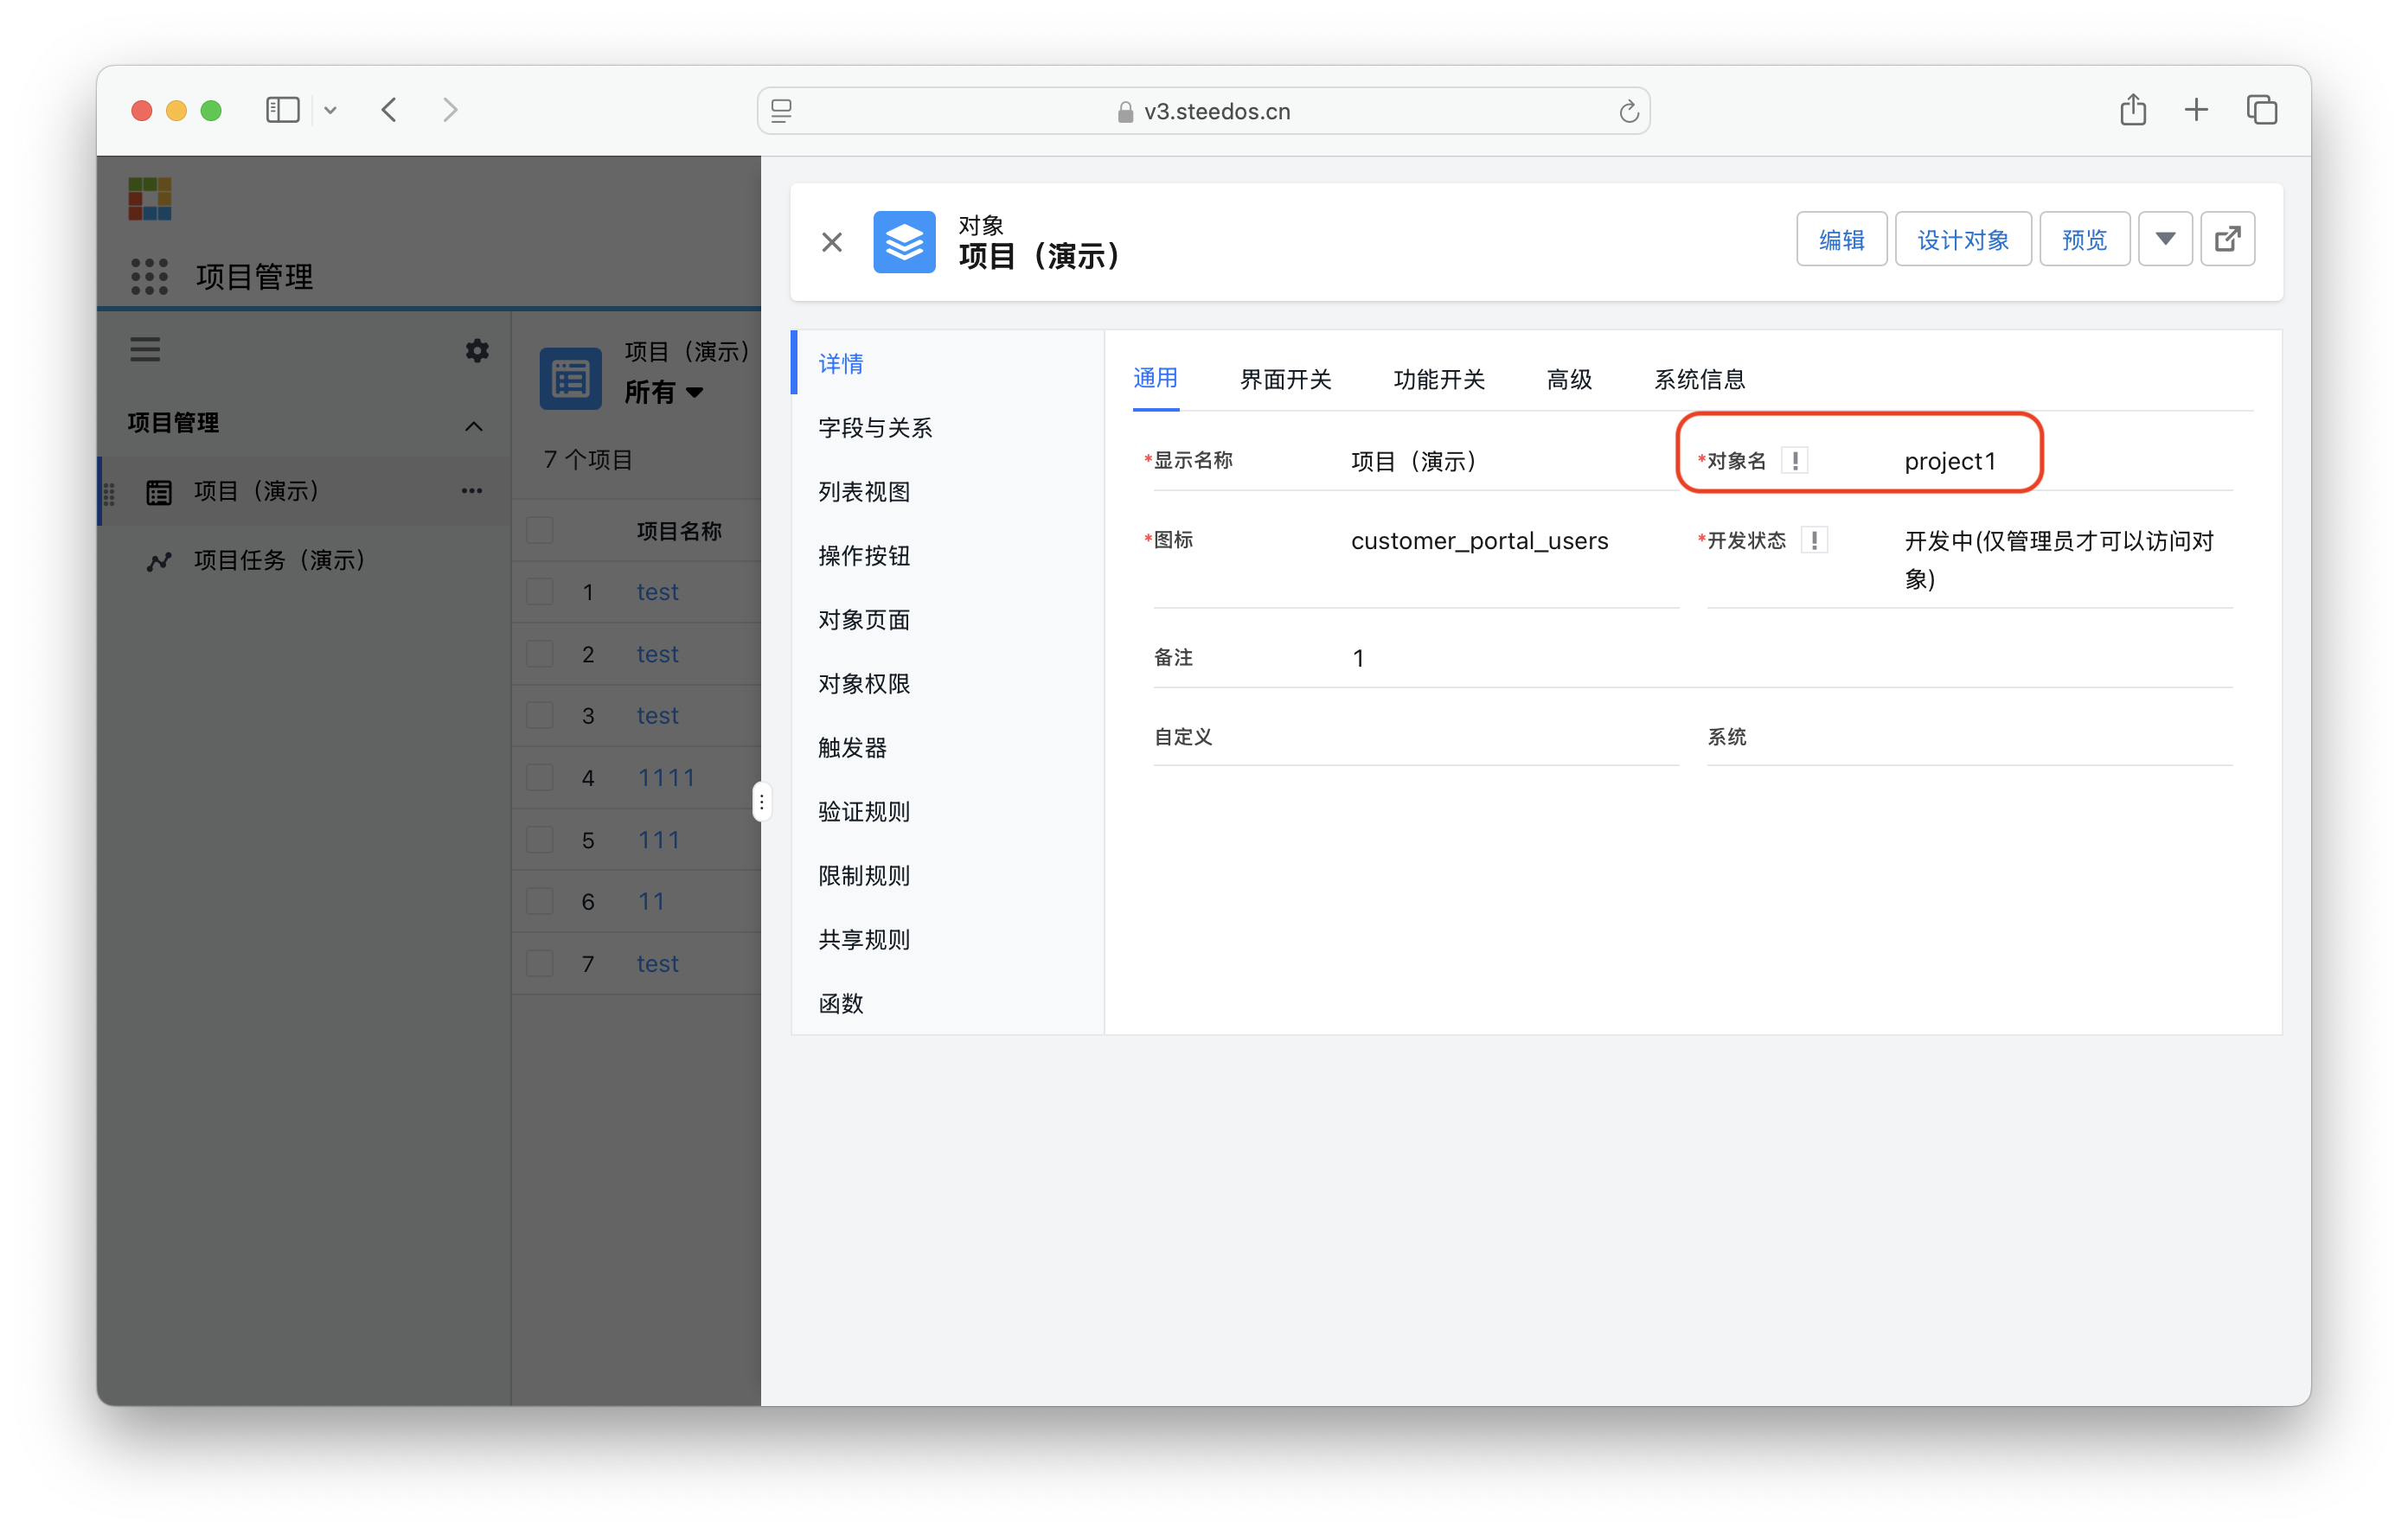Click the 预览 button
Image resolution: width=2408 pixels, height=1534 pixels.
2084,239
